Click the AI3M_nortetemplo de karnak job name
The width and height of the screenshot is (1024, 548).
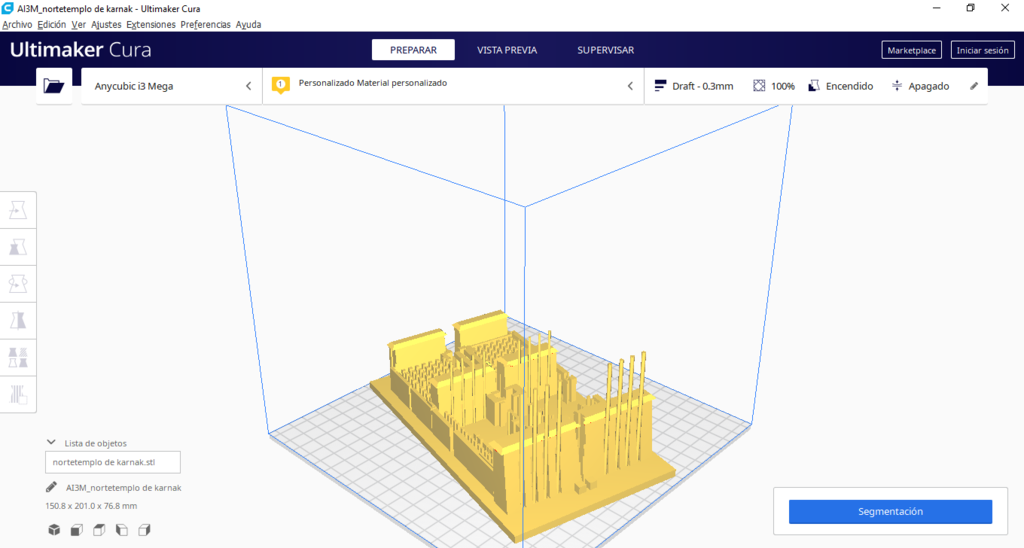123,487
